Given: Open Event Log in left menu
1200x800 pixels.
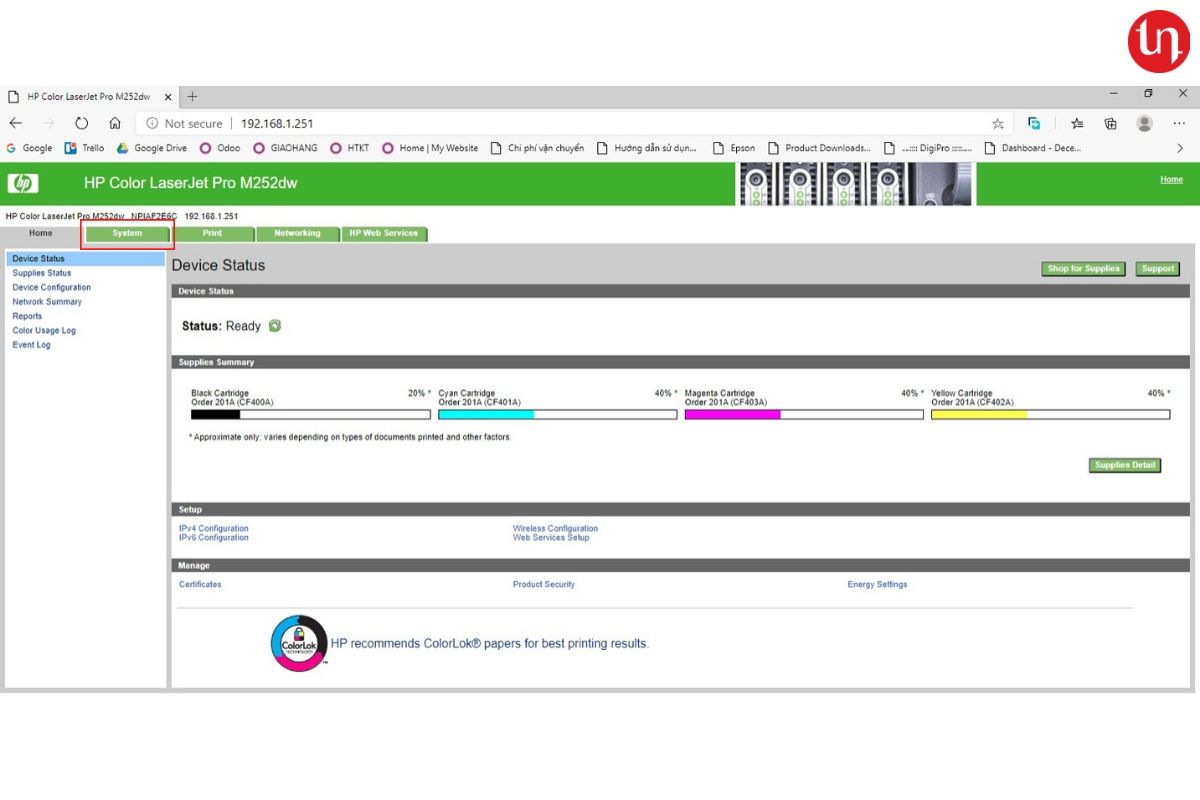Looking at the screenshot, I should [x=31, y=345].
